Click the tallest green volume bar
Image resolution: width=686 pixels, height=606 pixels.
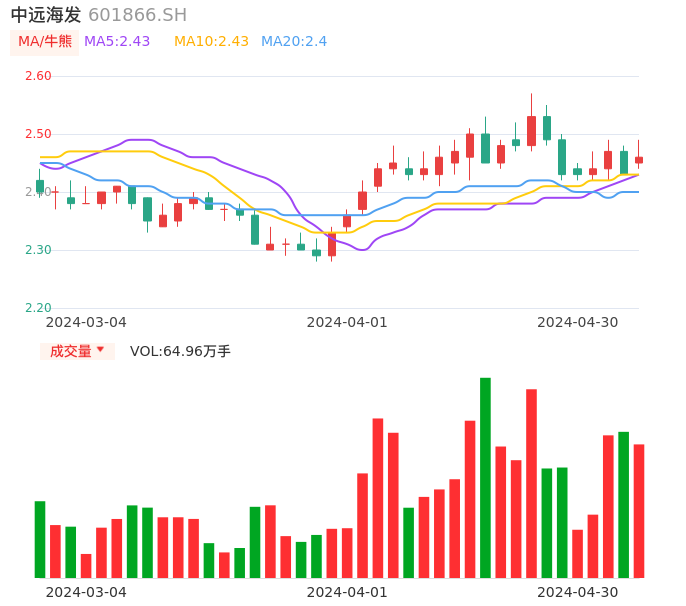pyautogui.click(x=485, y=478)
